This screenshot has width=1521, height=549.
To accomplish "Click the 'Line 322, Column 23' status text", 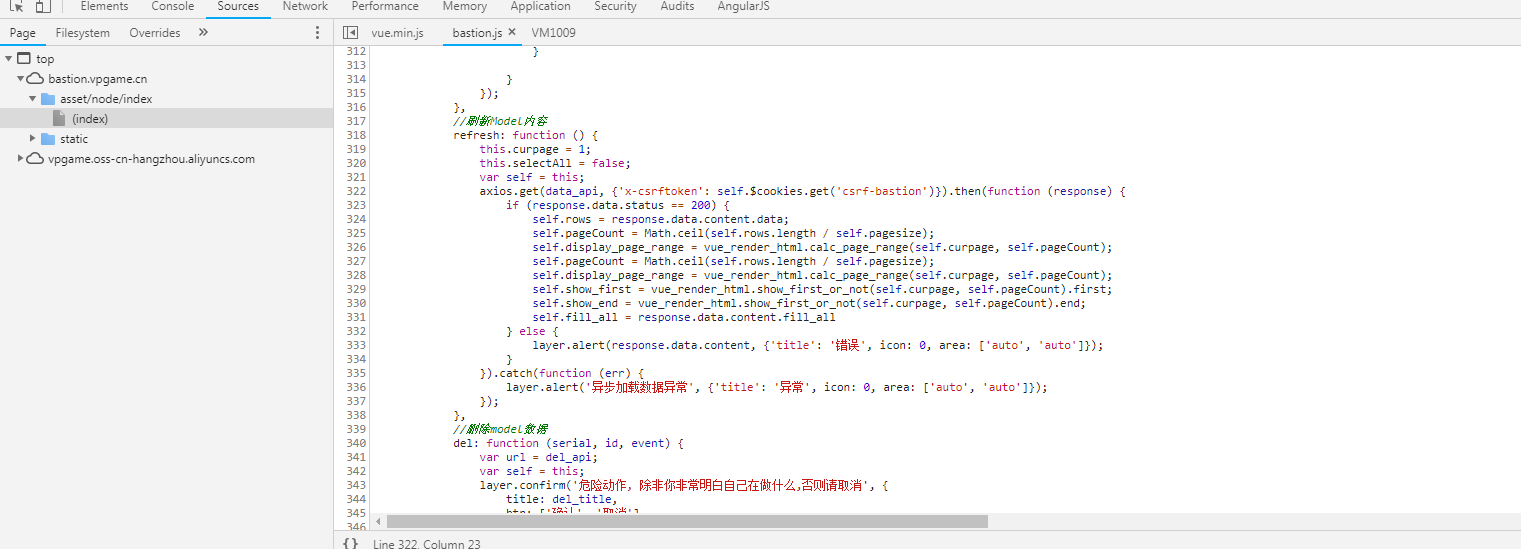I will click(x=426, y=544).
